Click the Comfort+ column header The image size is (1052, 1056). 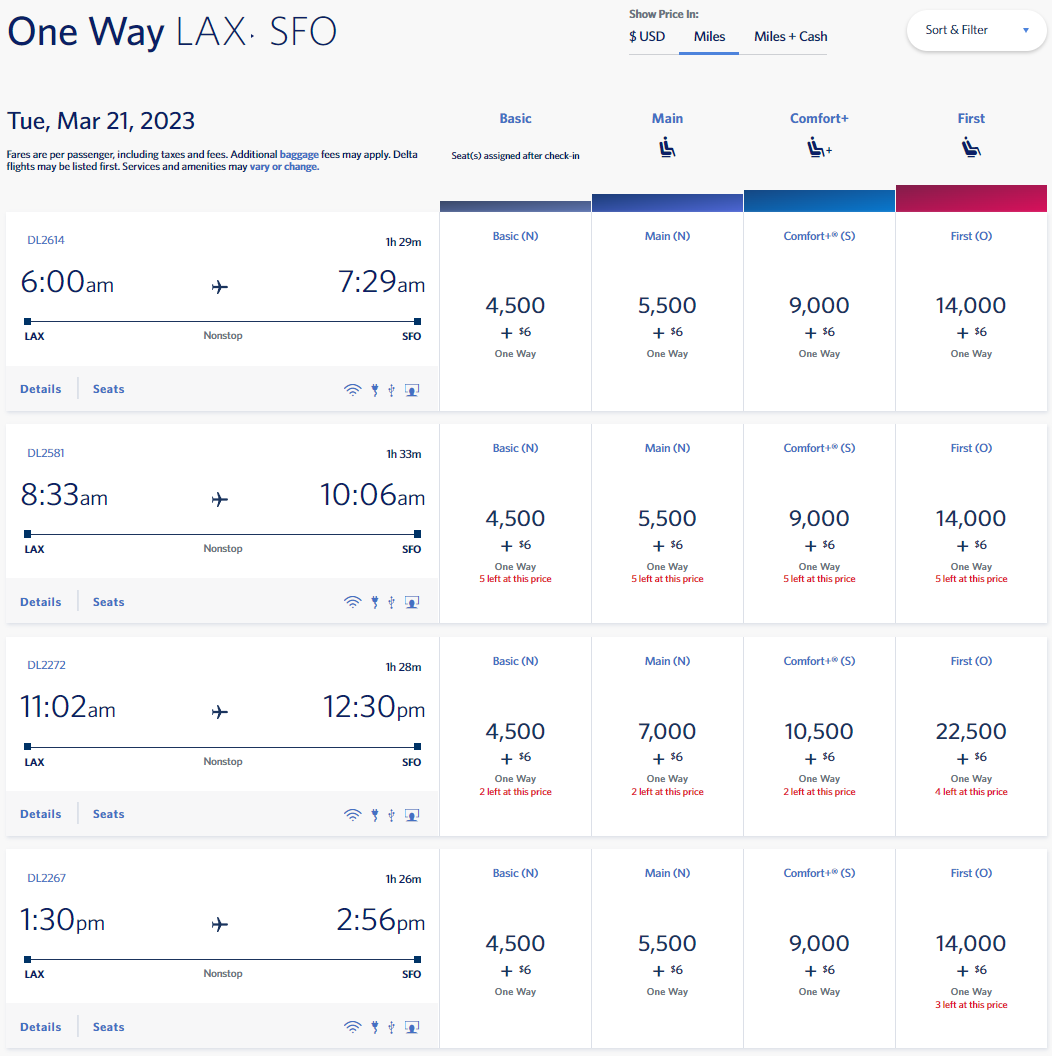click(819, 119)
